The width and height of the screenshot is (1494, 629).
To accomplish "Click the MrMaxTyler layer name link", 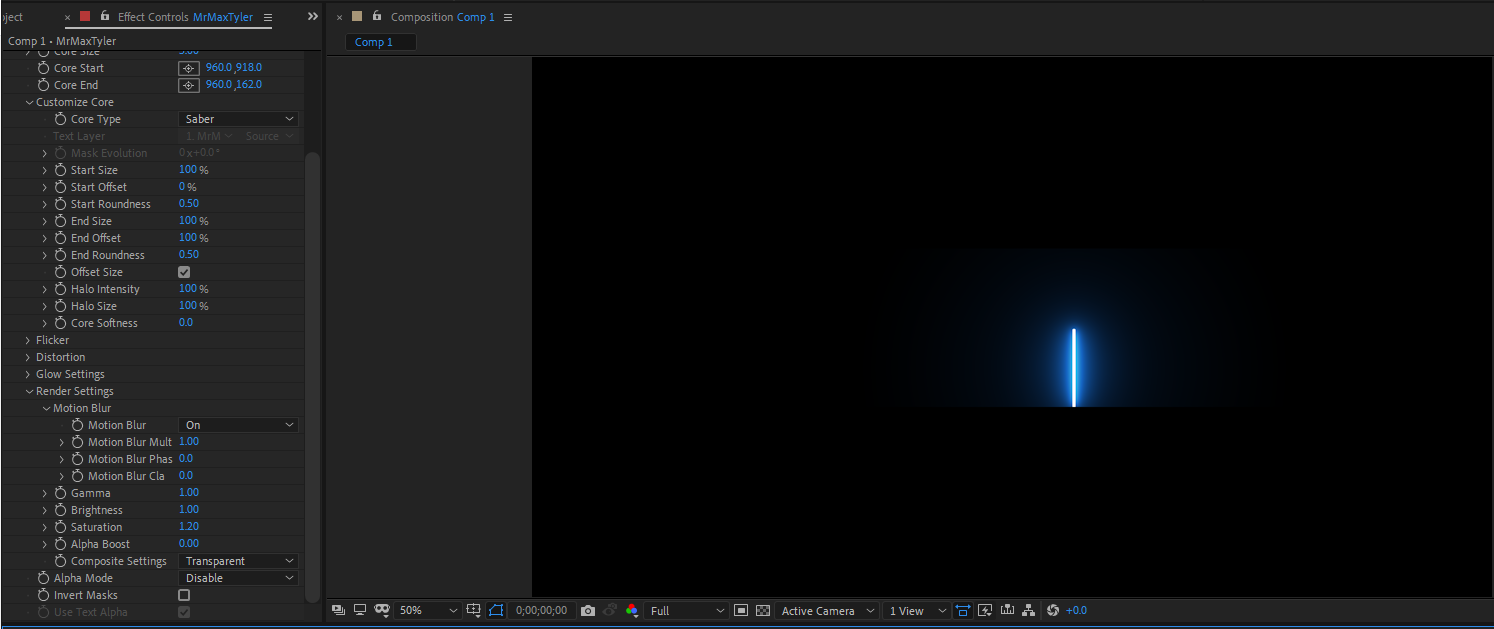I will [x=222, y=16].
